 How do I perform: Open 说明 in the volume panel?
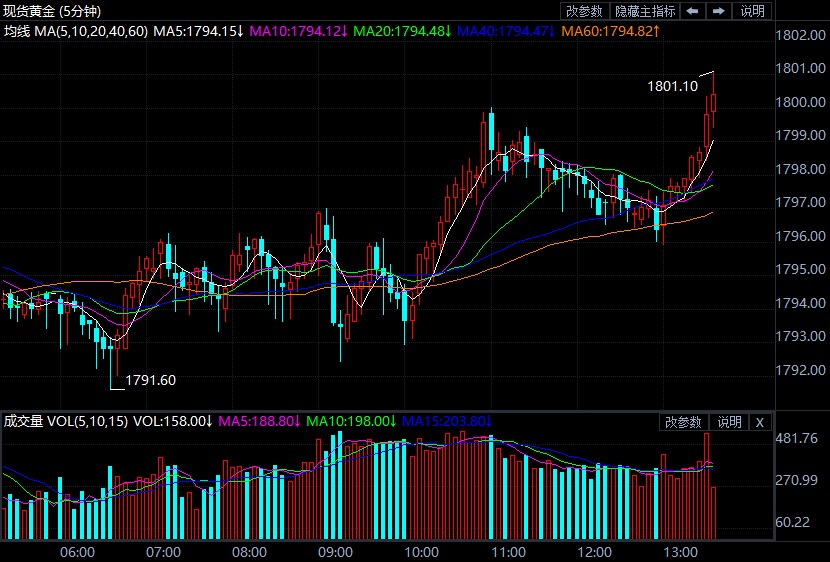[x=730, y=422]
